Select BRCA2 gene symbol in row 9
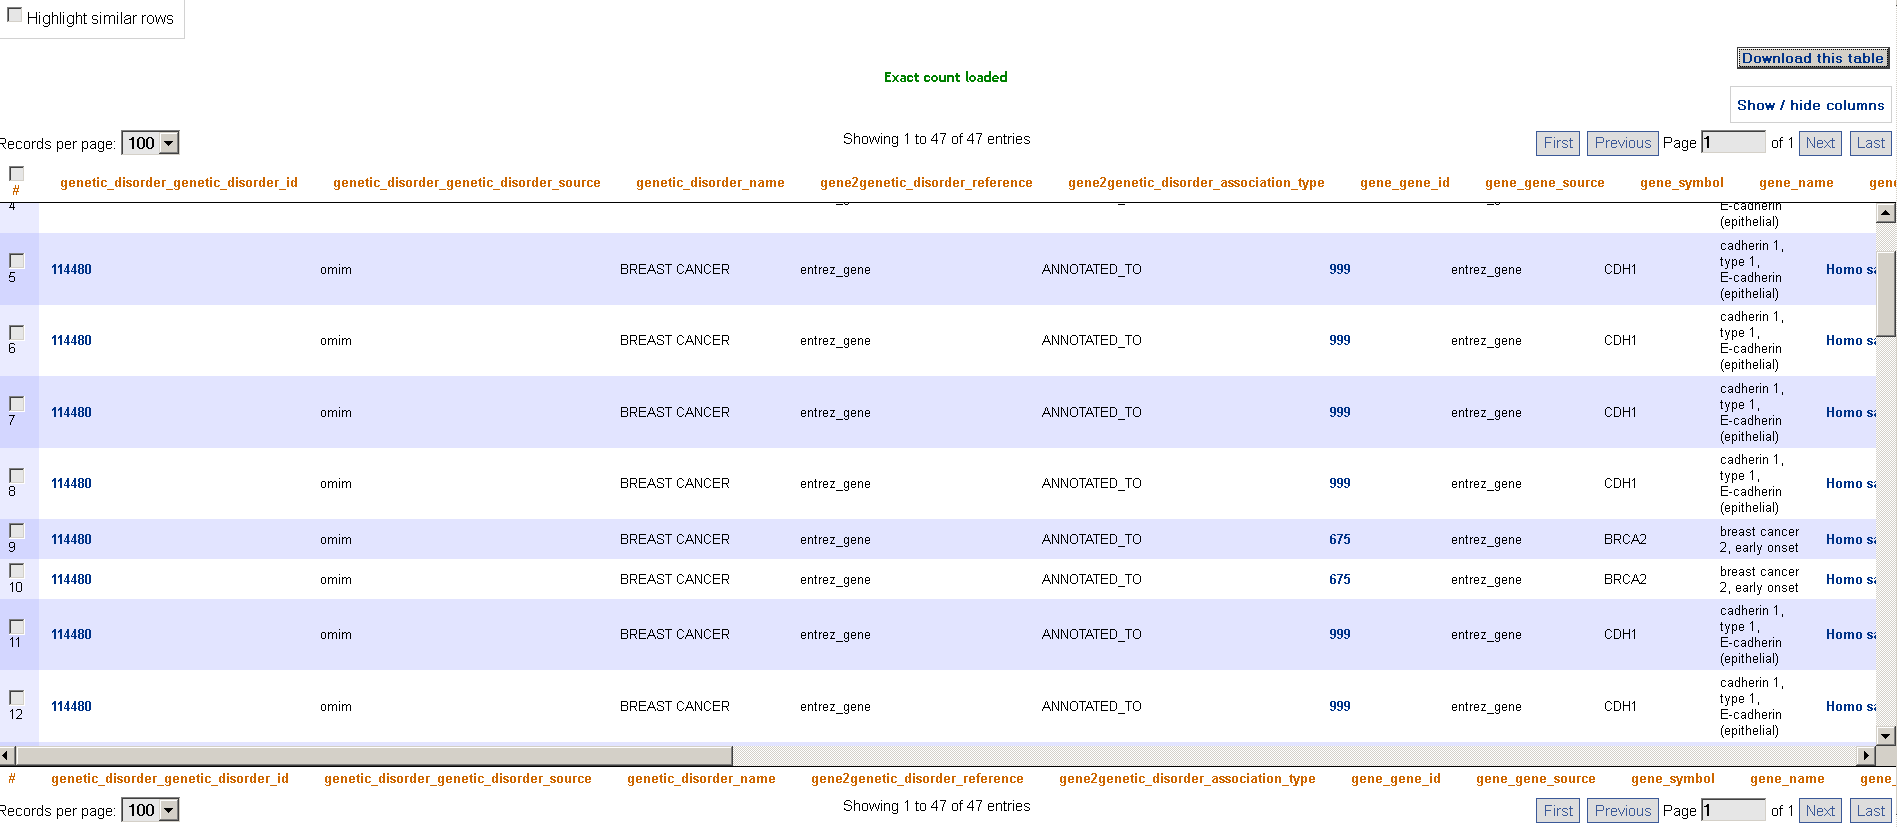Screen dimensions: 1897x827 tap(1625, 539)
